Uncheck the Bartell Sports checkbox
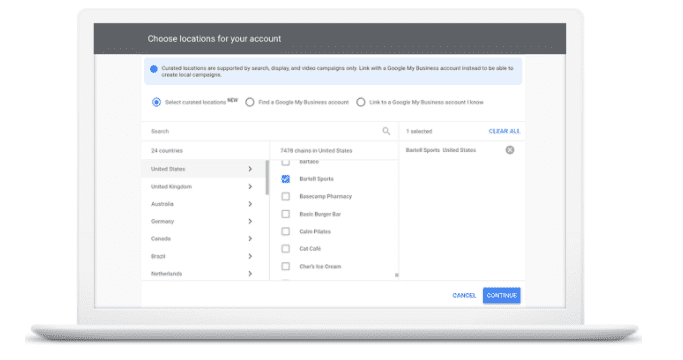Viewport: 683px width, 360px height. pos(286,179)
